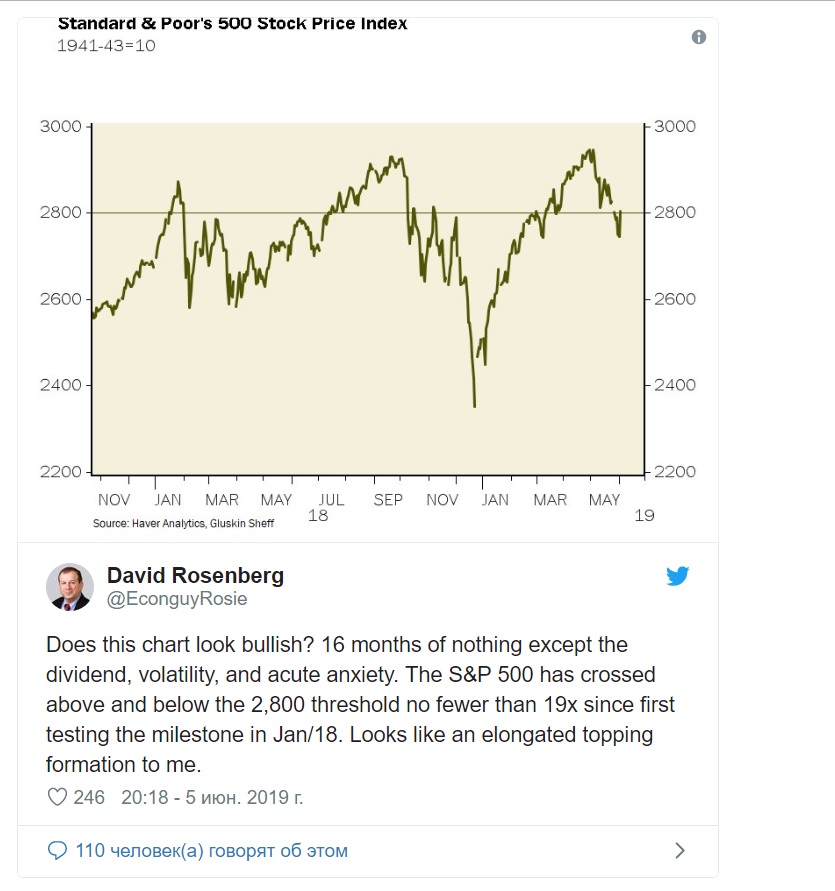The image size is (835, 891).
Task: Click the 20:18 - 5 июн. 2019 timestamp
Action: pyautogui.click(x=212, y=797)
